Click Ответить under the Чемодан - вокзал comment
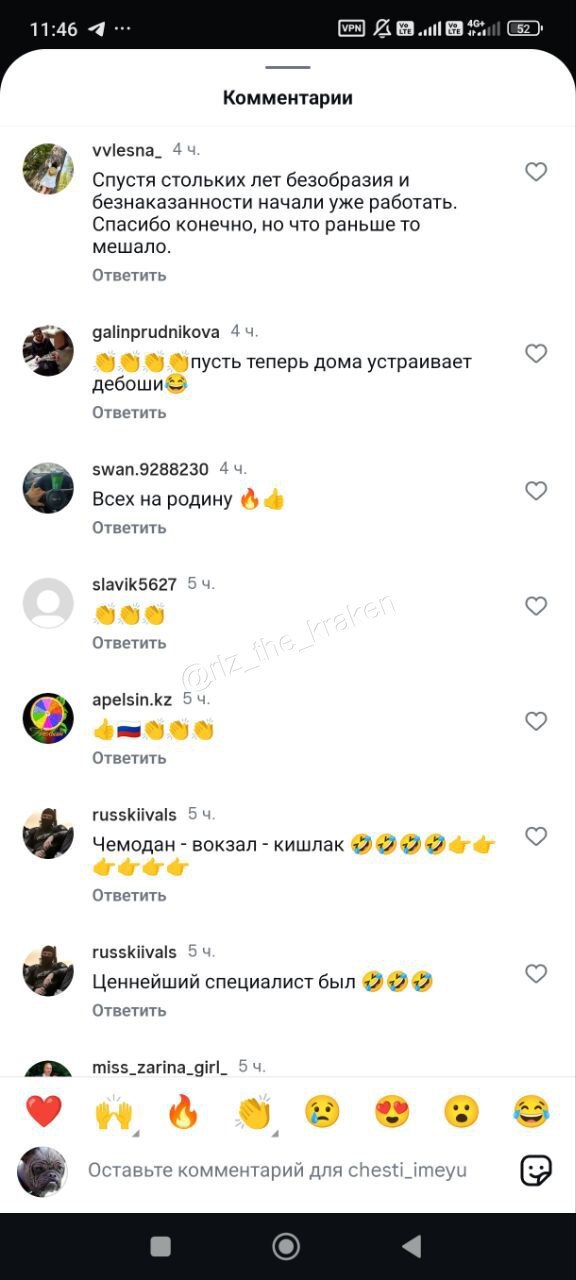The image size is (576, 1280). [x=129, y=895]
